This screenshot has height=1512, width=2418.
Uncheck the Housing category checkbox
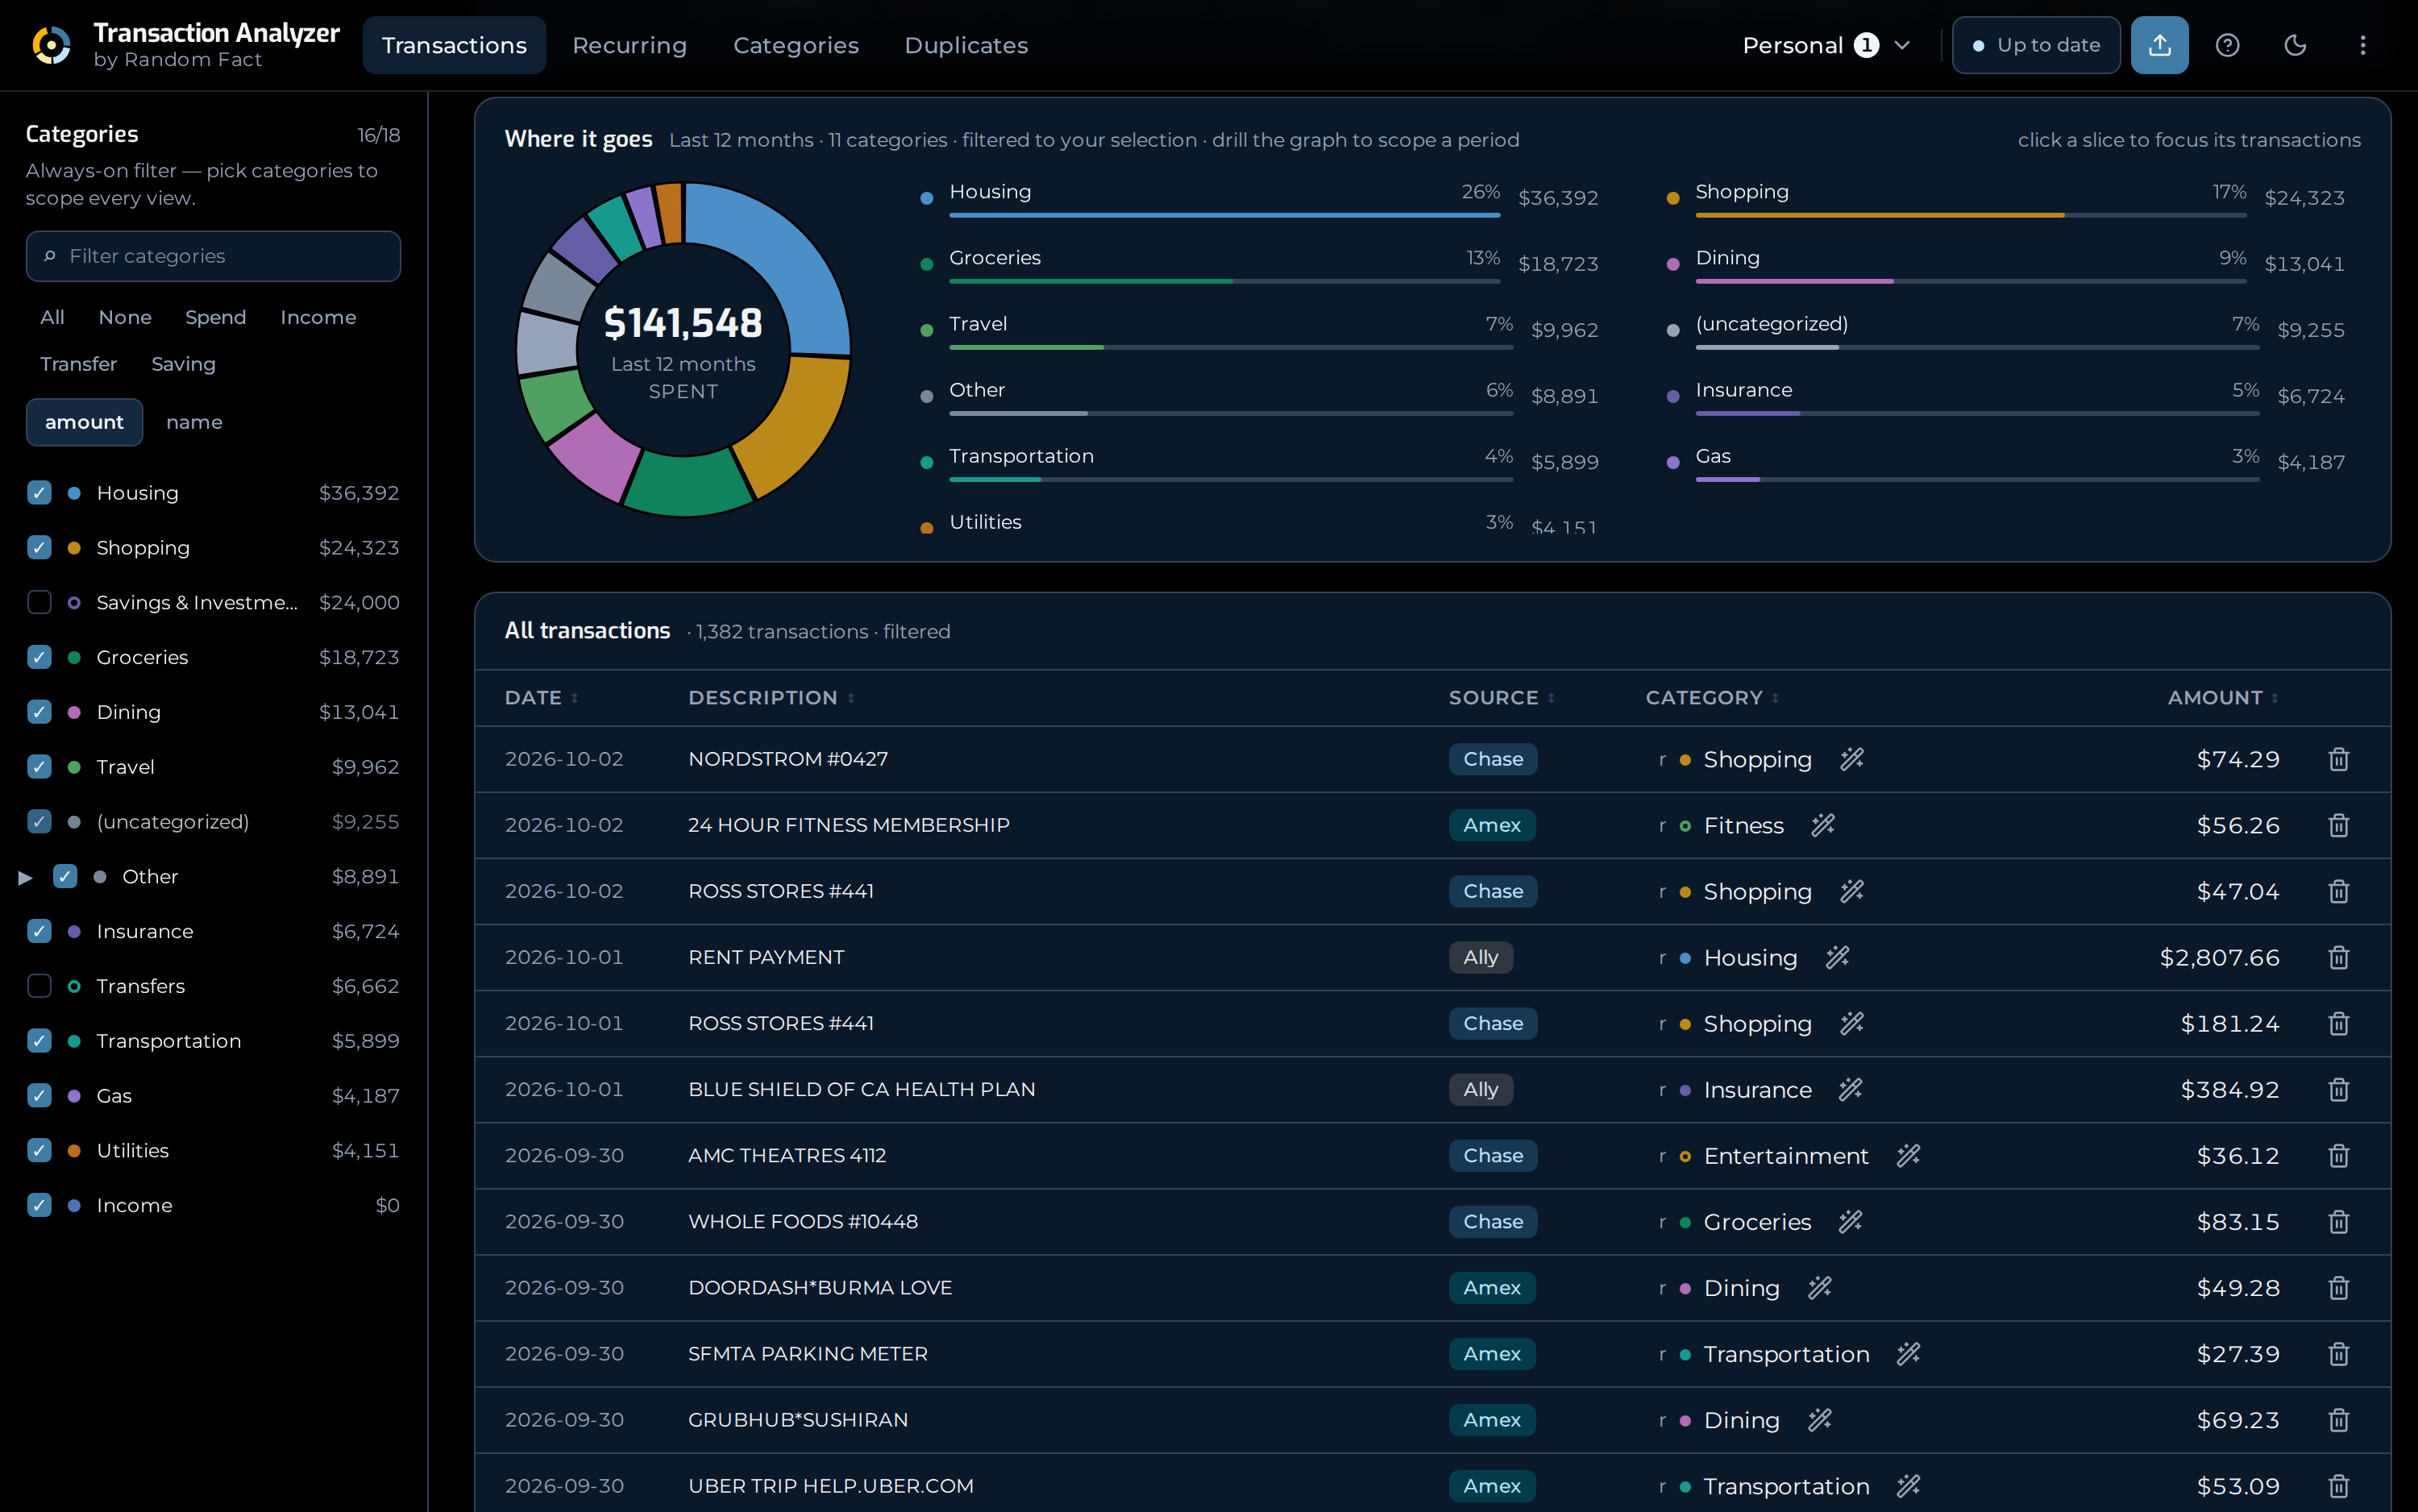pos(39,492)
